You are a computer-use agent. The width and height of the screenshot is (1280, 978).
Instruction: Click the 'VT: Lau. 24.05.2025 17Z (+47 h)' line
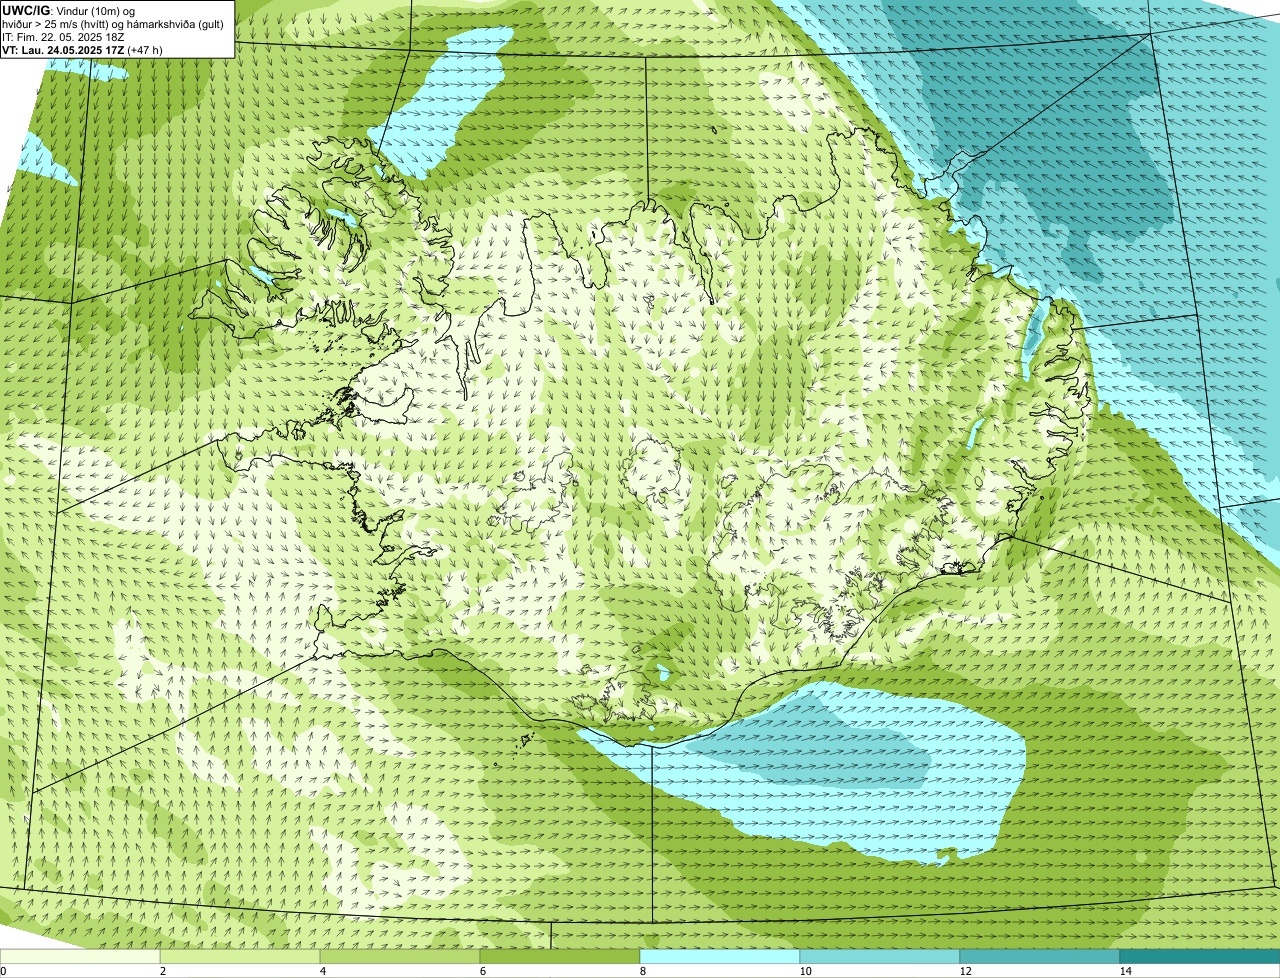82,49
